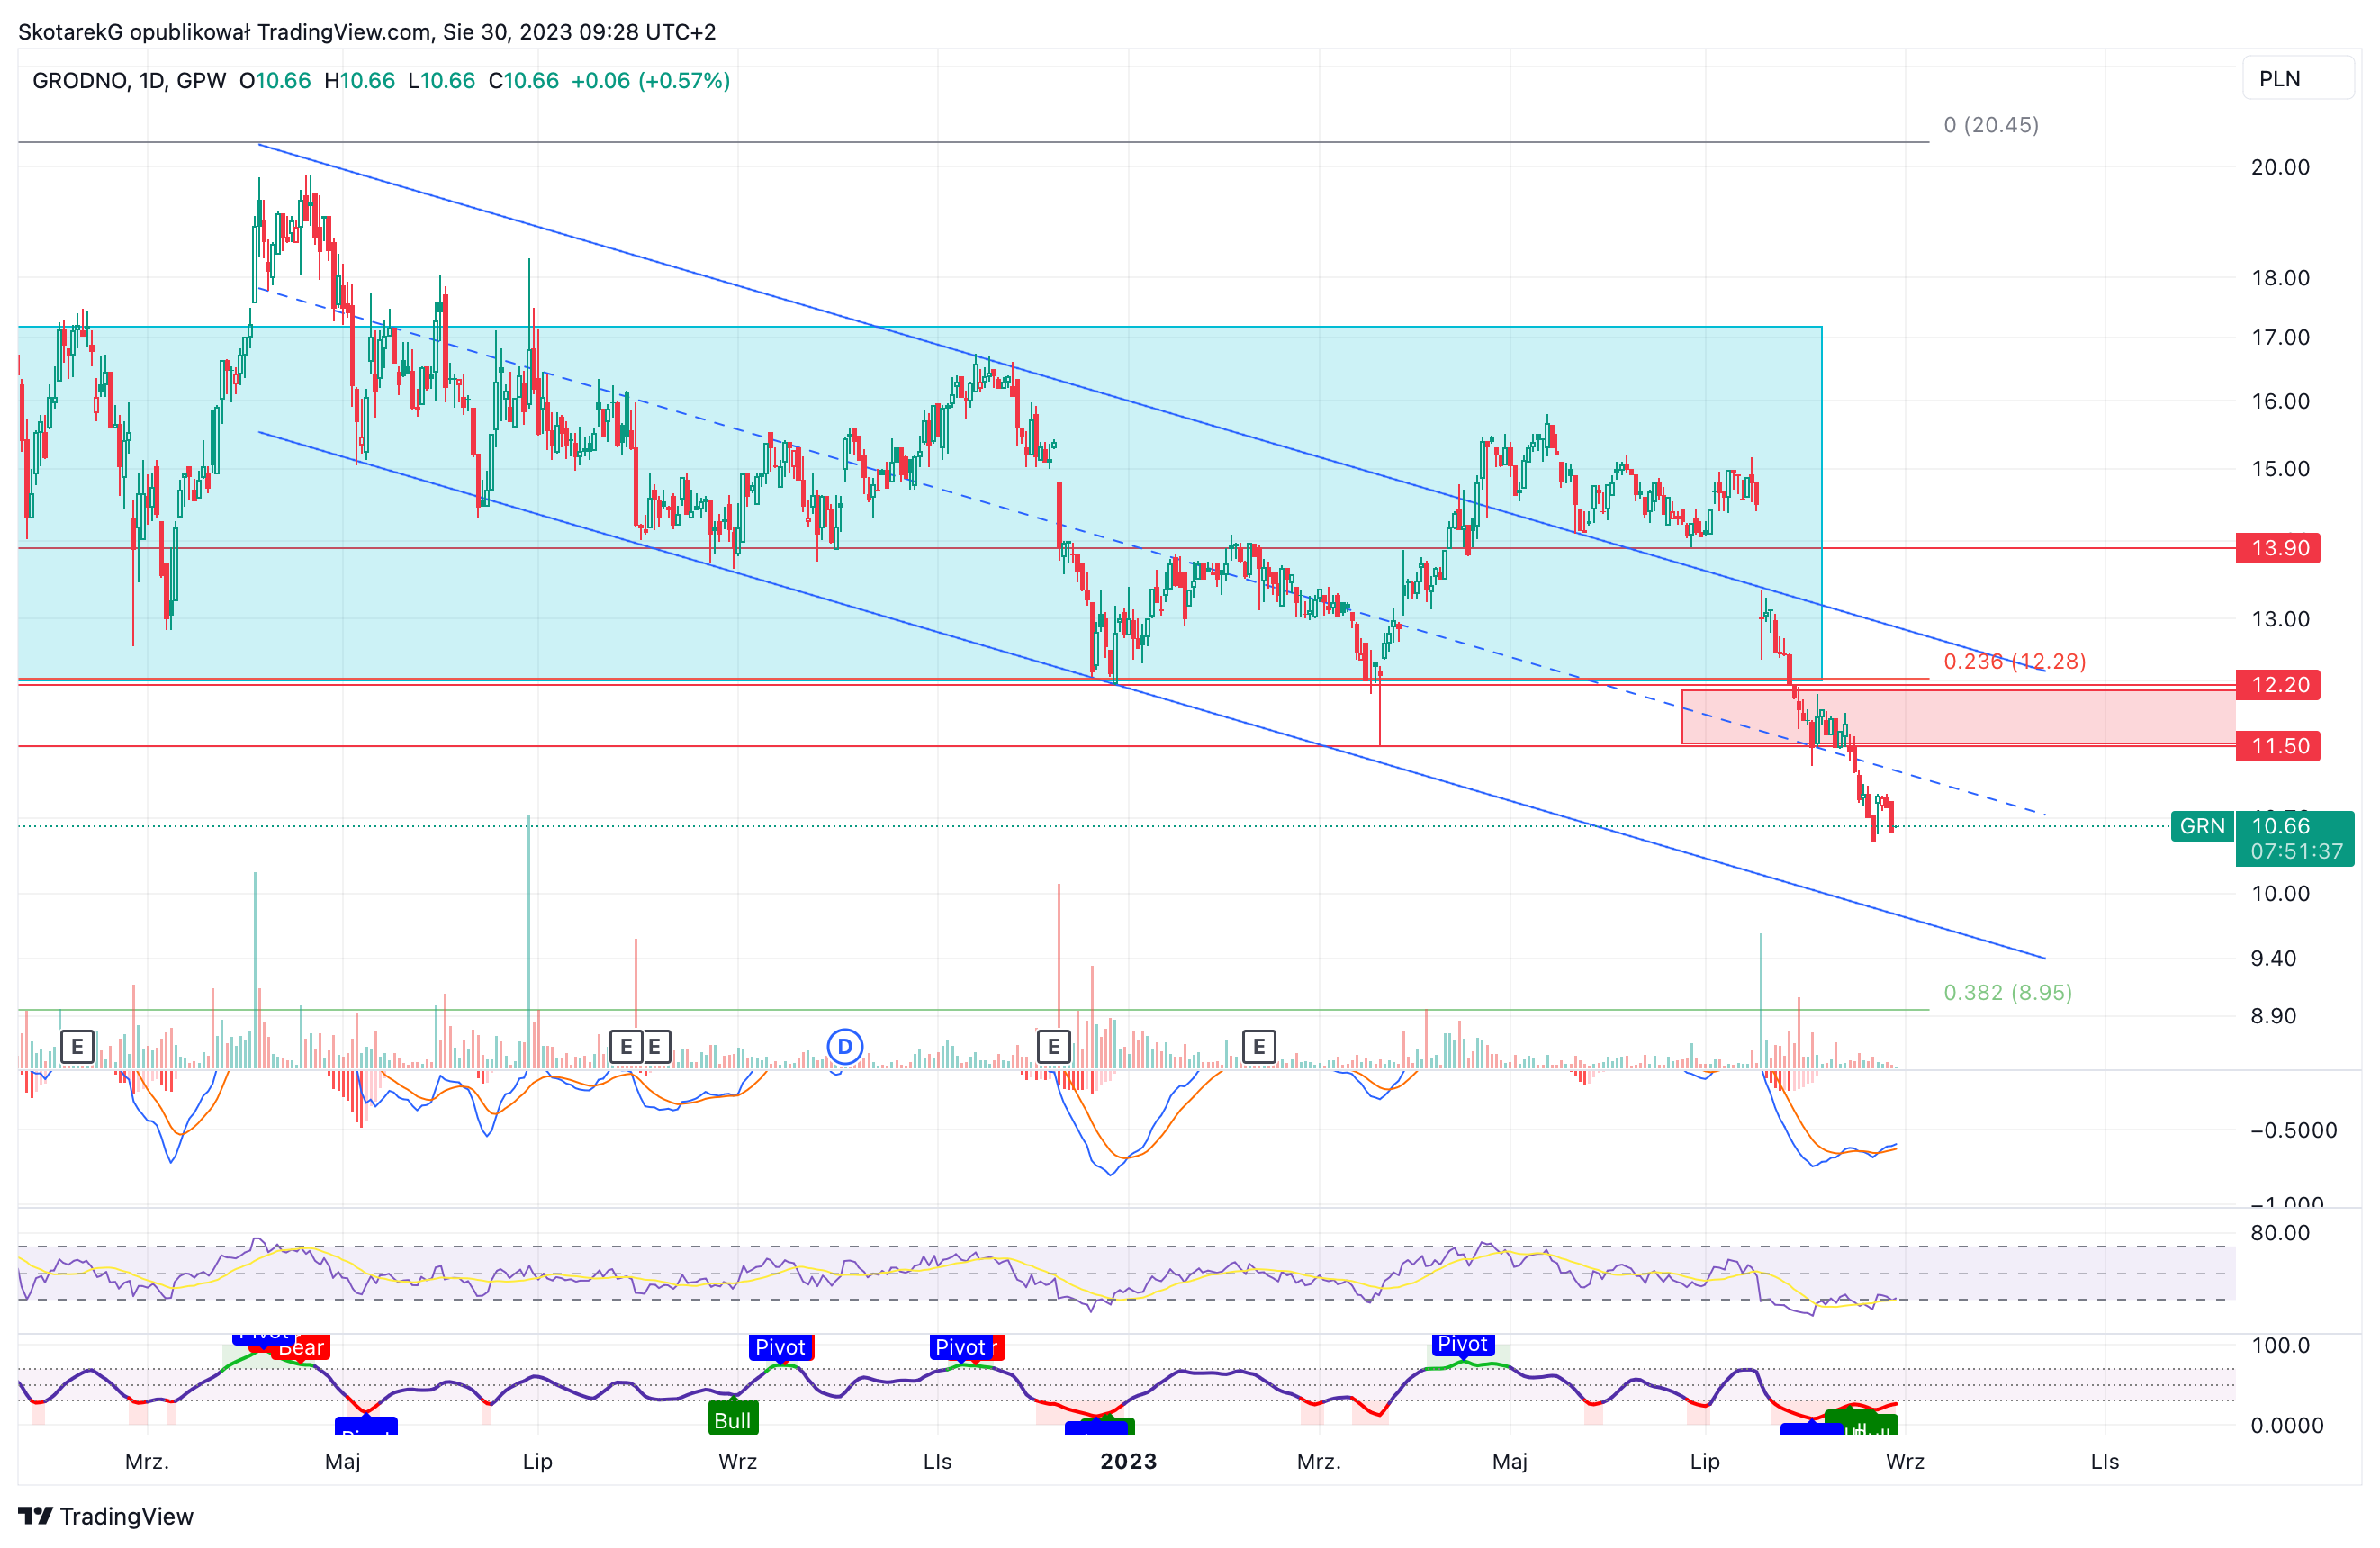This screenshot has height=1548, width=2380.
Task: Click the +0.06 (+0.57%) change value
Action: (650, 81)
